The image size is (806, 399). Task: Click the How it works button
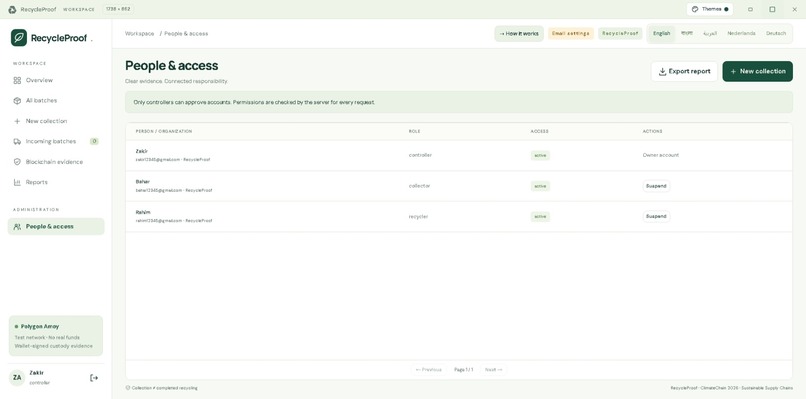point(519,33)
